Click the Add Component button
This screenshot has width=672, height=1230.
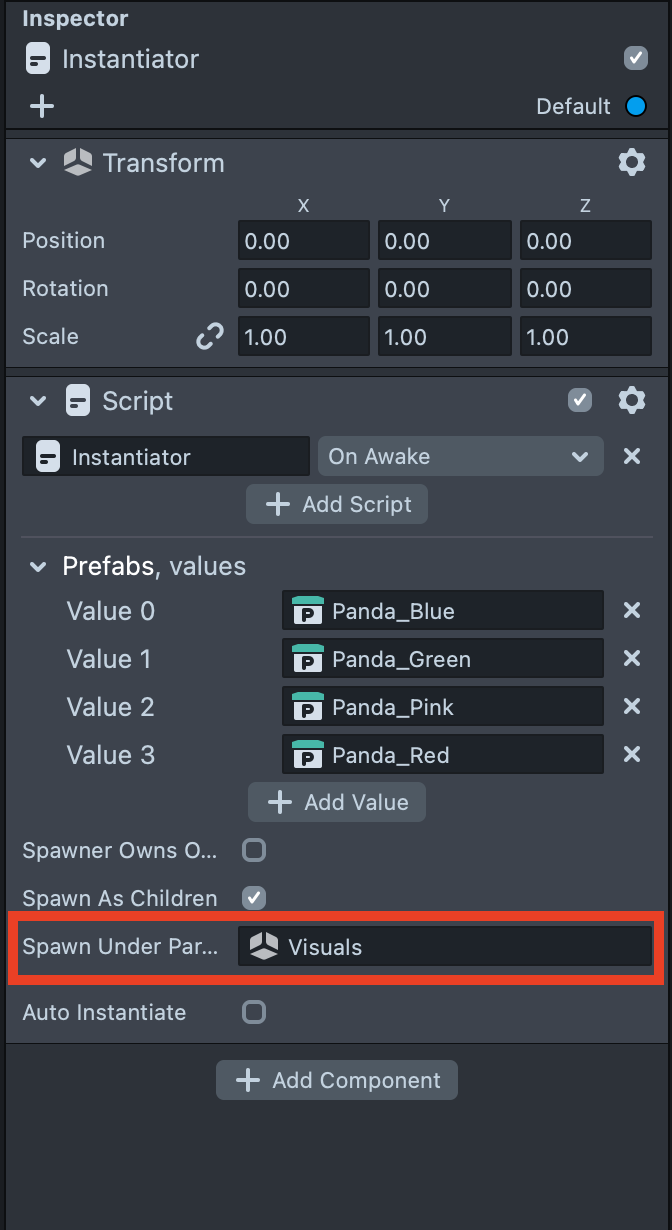(337, 1080)
